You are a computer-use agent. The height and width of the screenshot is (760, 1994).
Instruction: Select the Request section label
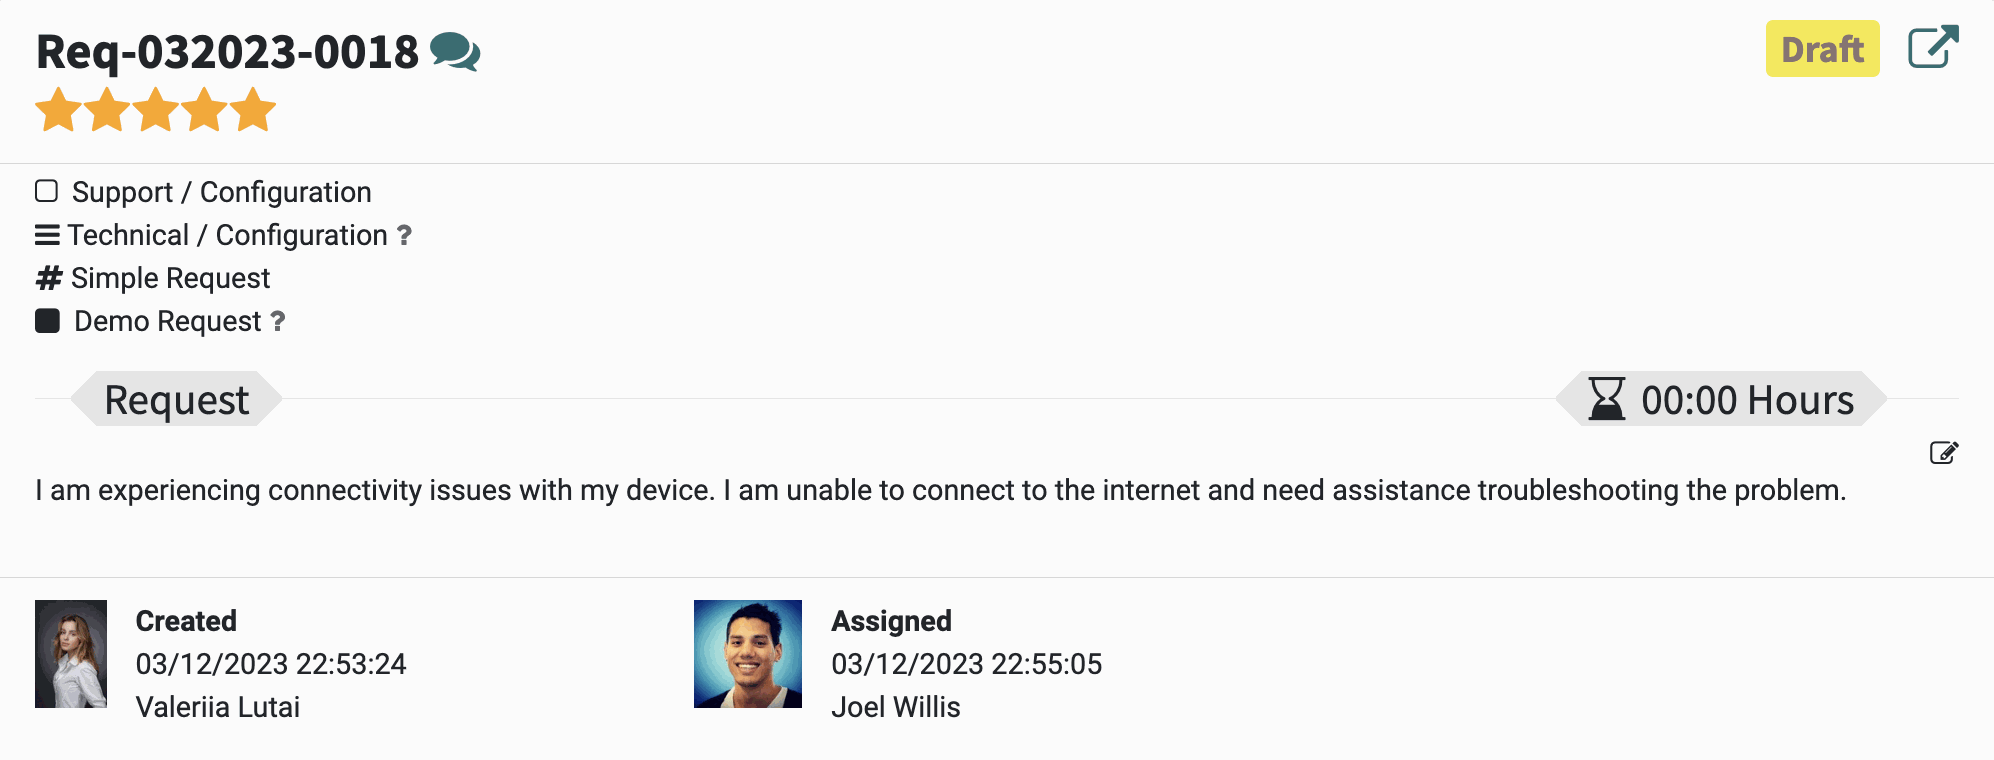177,399
